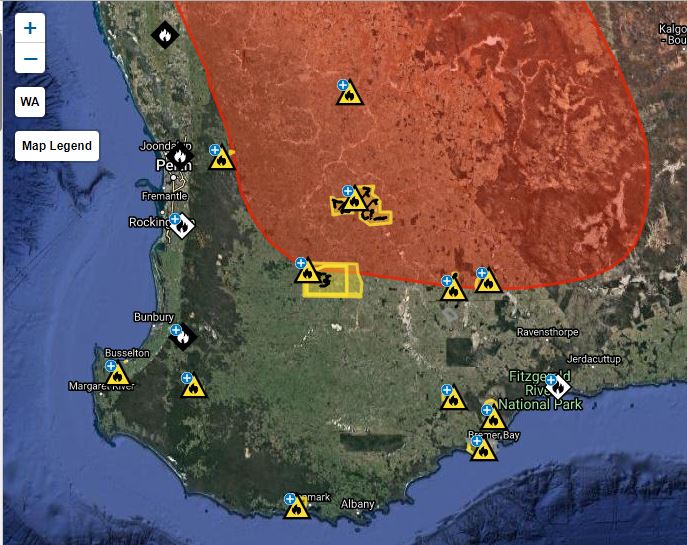This screenshot has height=545, width=687.
Task: Select northernmost yellow fire triangle in red zone
Action: (x=351, y=95)
